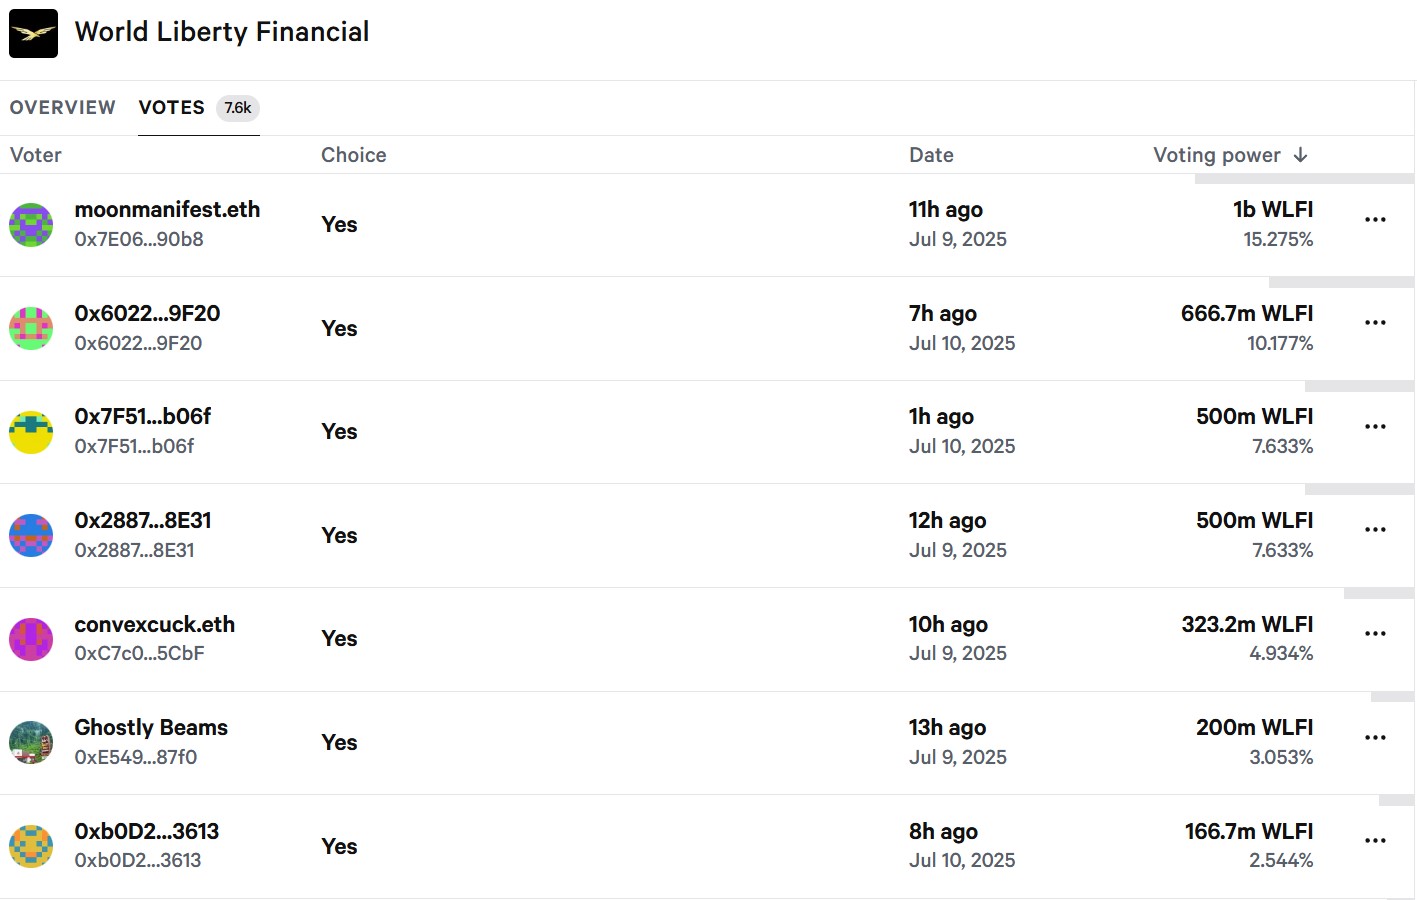
Task: Open the three-dot menu for 0xb0D2...3613
Action: pyautogui.click(x=1375, y=841)
